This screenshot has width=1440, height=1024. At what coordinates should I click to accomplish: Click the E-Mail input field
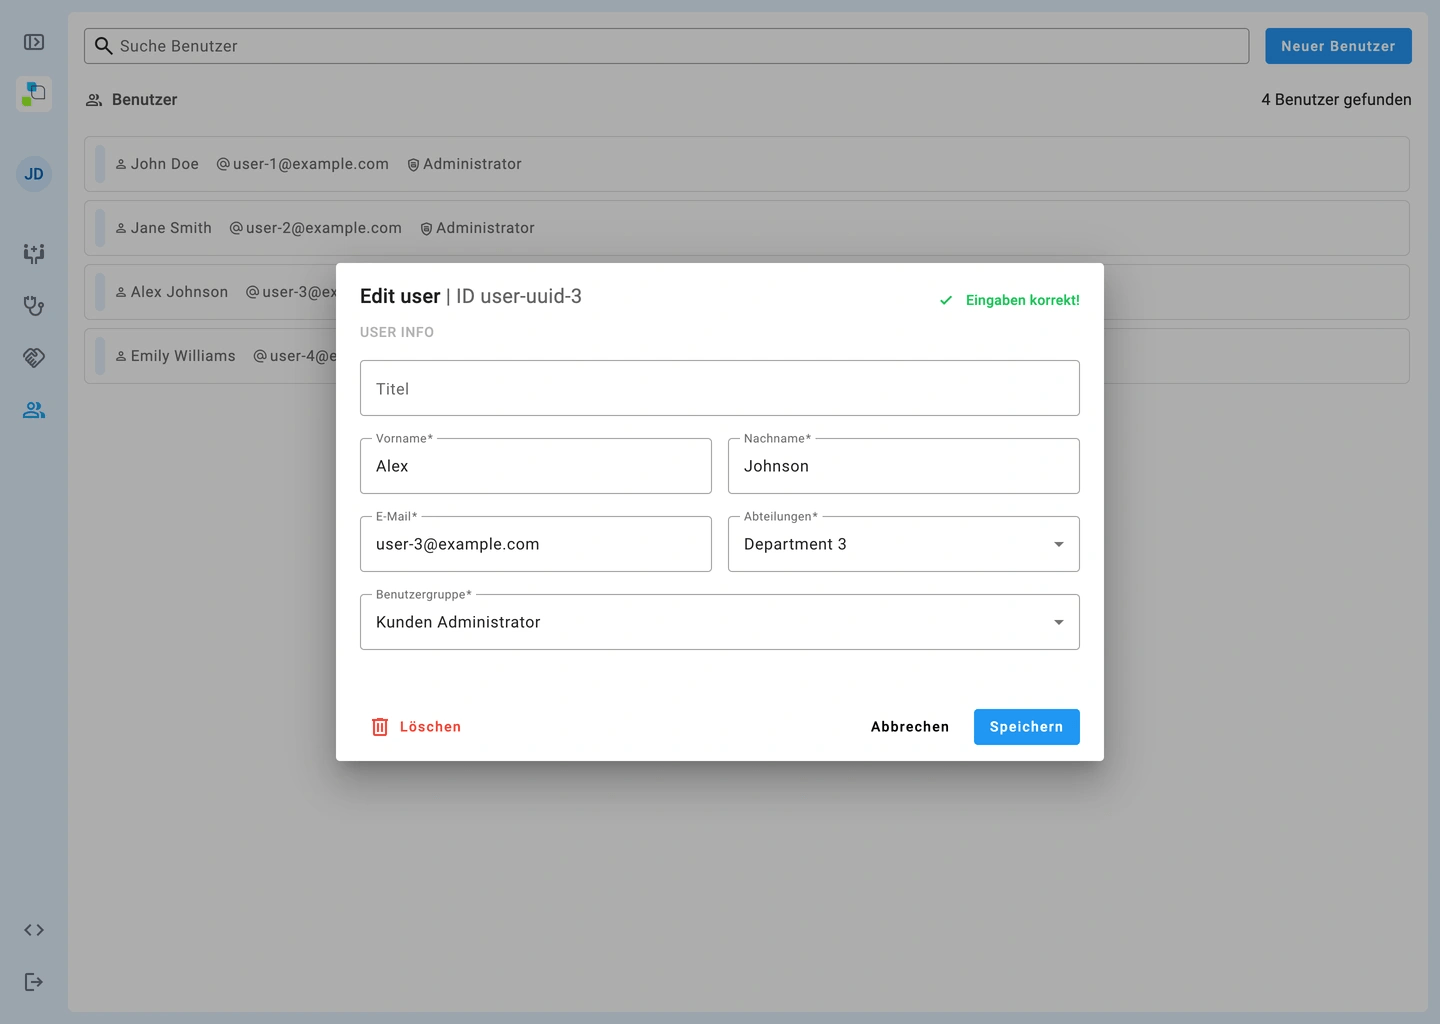tap(535, 544)
